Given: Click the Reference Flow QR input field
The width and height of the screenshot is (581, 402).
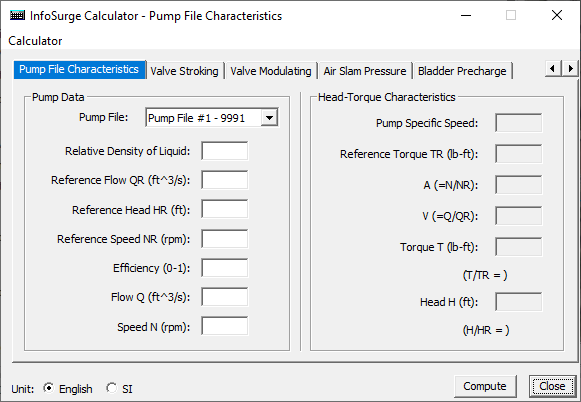Looking at the screenshot, I should (225, 180).
